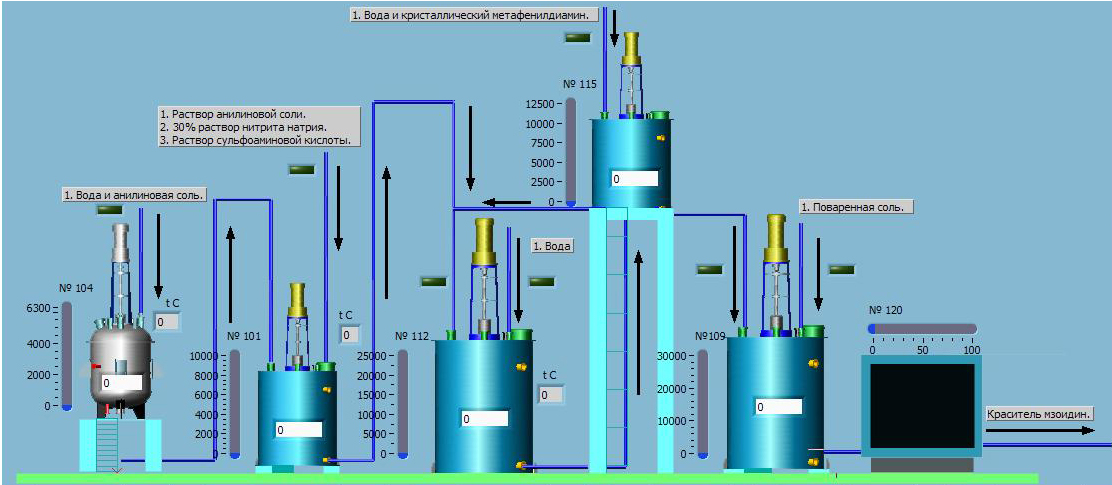
Task: Toggle the LED left of tank №112 agitator
Action: click(x=433, y=281)
